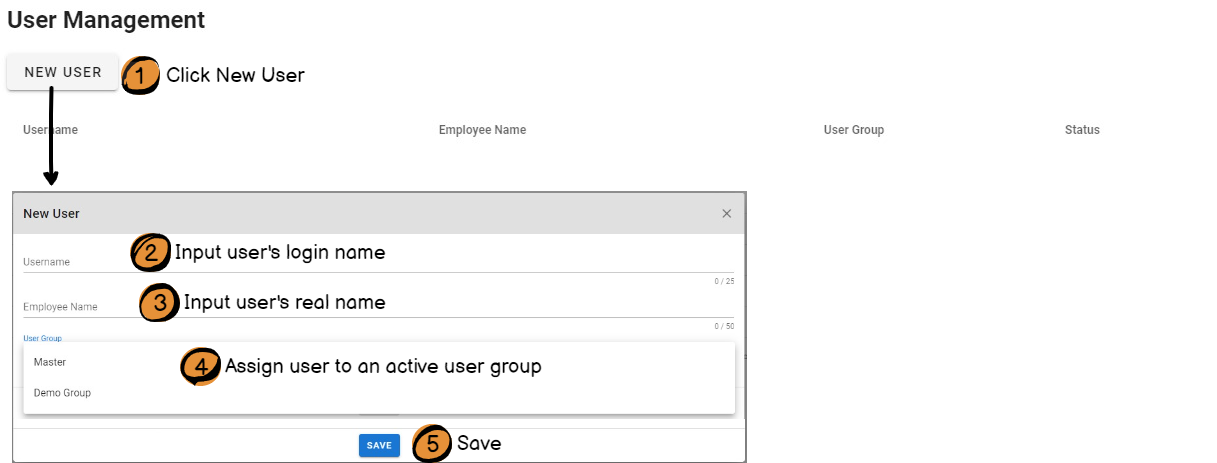Viewport: 1217px width, 463px height.
Task: Sort by User Group column header
Action: [853, 130]
